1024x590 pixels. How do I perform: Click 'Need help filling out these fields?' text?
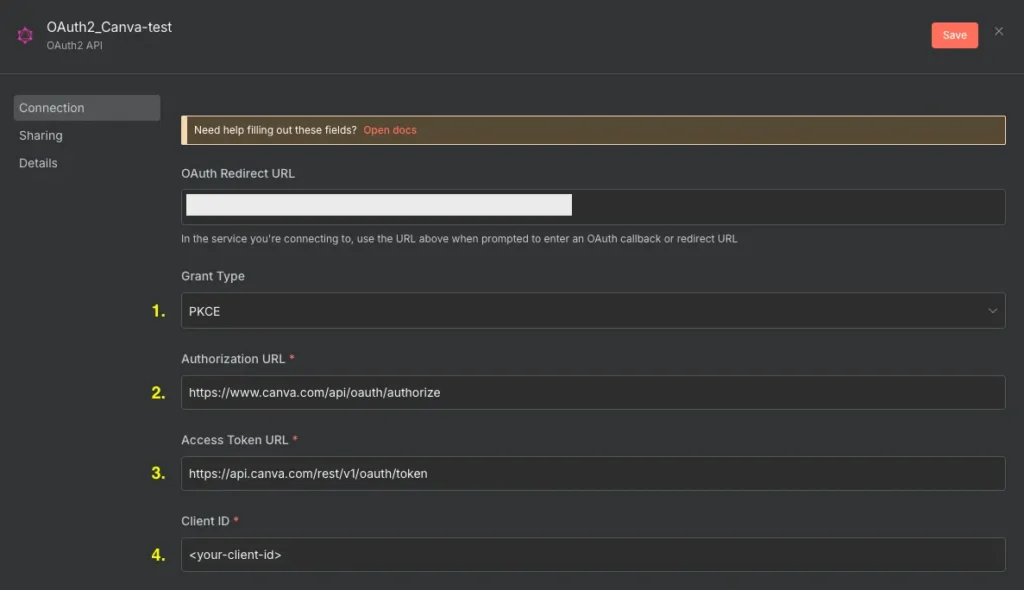(275, 130)
